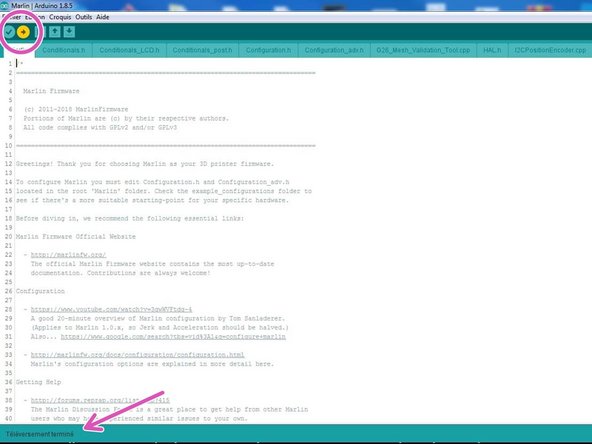This screenshot has height=444, width=592.
Task: Open the Croquis menu
Action: click(60, 17)
